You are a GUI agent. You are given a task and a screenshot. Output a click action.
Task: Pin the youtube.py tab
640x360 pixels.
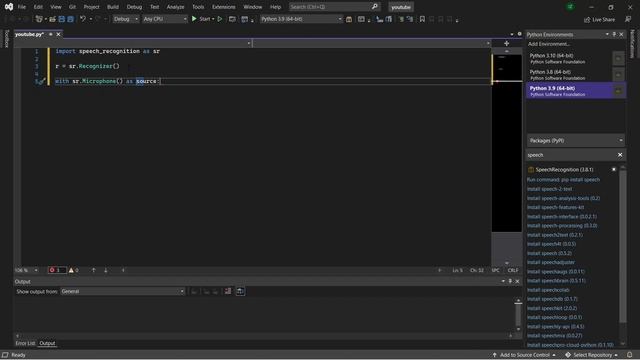pyautogui.click(x=51, y=34)
